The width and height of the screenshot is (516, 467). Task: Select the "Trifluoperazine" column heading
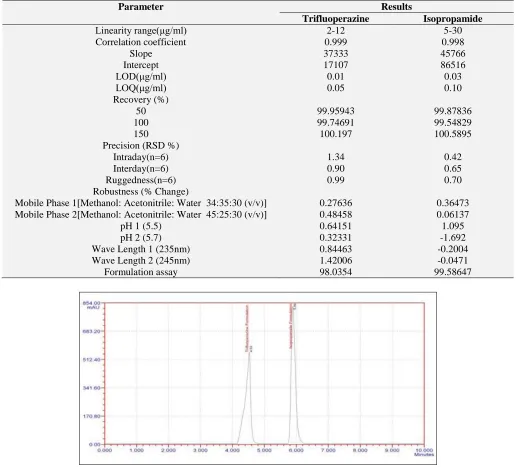tap(336, 19)
